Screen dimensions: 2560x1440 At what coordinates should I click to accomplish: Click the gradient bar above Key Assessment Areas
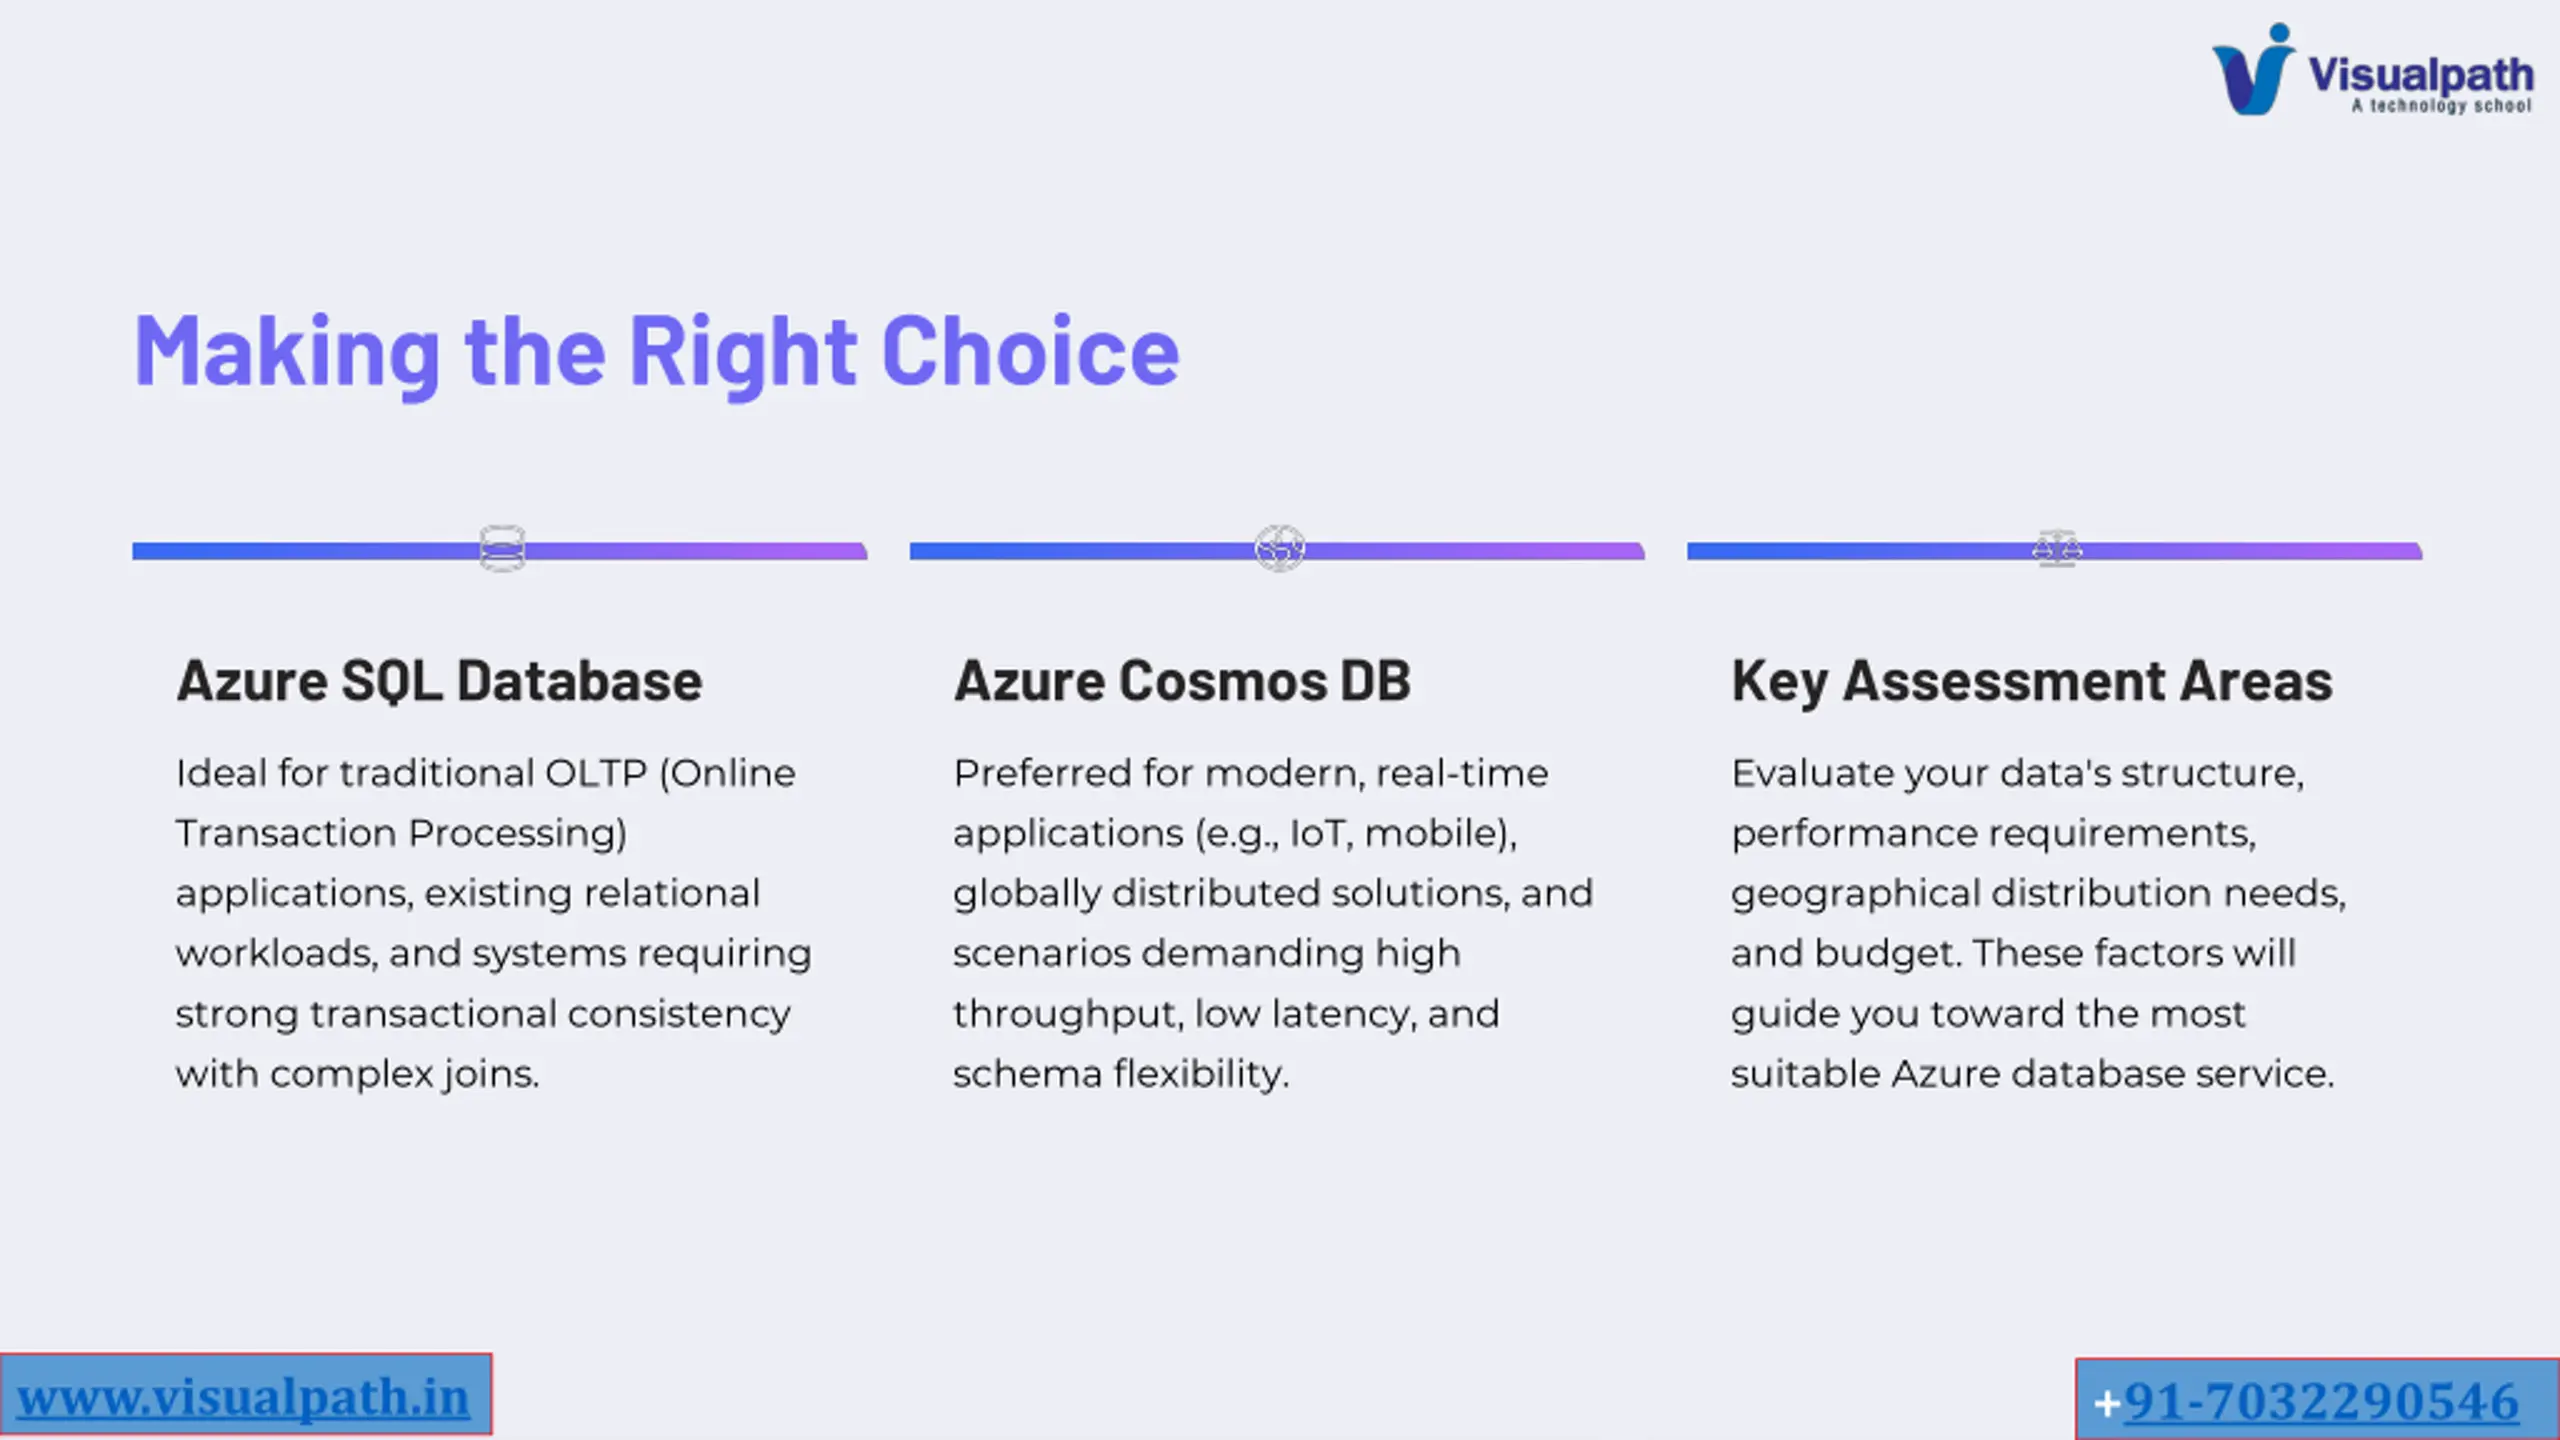[x=2055, y=551]
